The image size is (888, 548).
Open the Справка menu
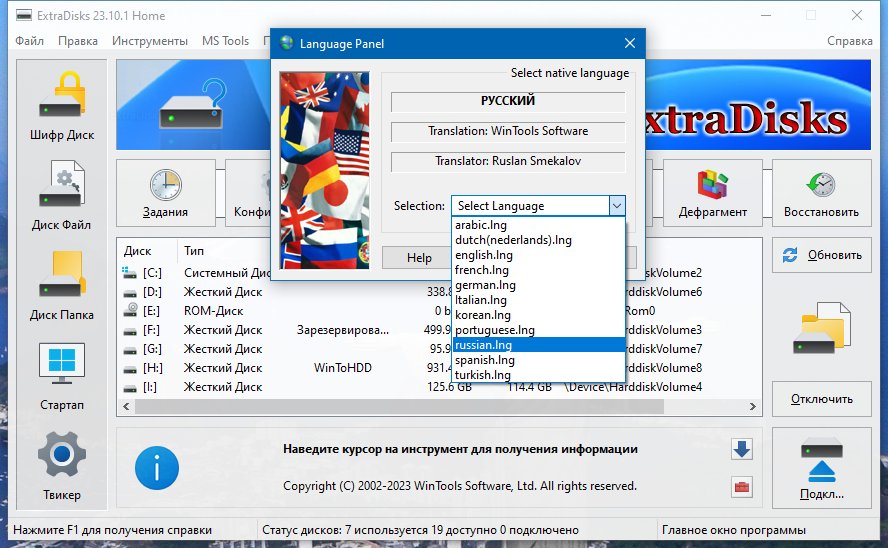849,41
